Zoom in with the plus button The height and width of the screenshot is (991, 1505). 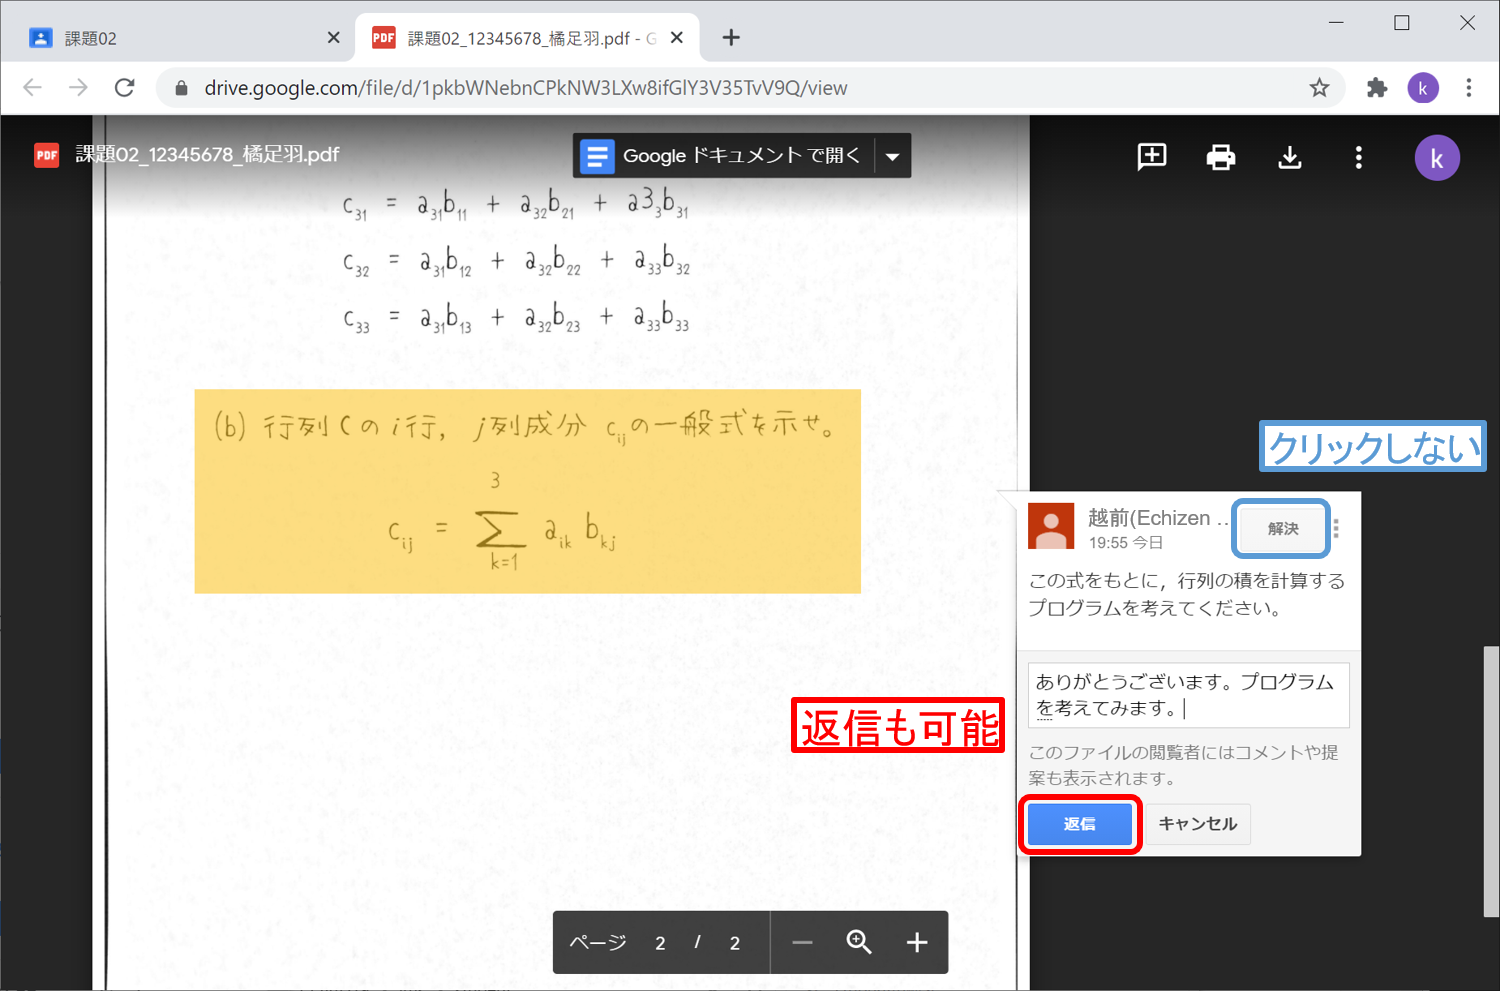click(x=917, y=942)
